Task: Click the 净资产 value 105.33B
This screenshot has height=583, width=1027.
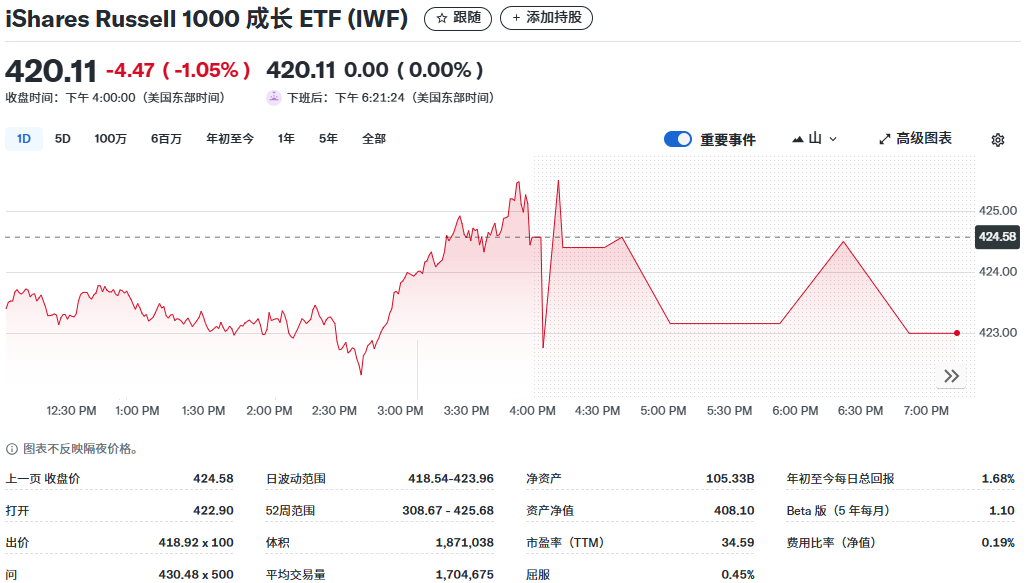Action: [x=730, y=479]
